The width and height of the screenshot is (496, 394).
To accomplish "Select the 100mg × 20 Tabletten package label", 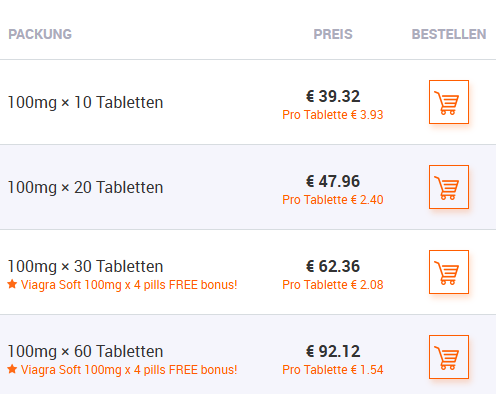I will click(x=85, y=187).
